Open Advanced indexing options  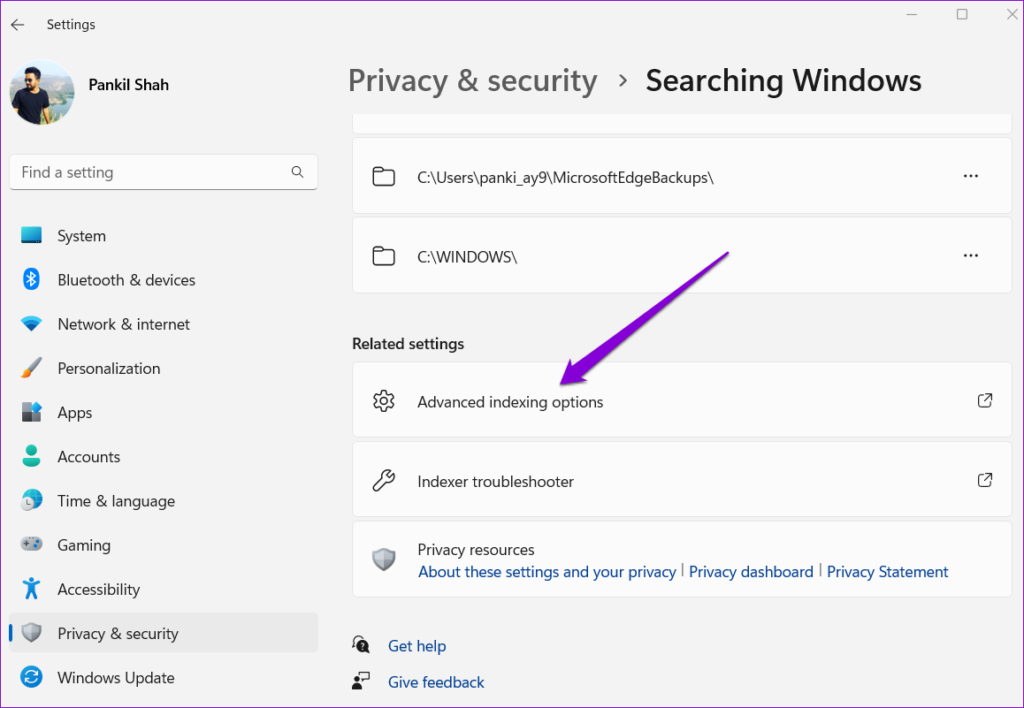click(x=510, y=401)
